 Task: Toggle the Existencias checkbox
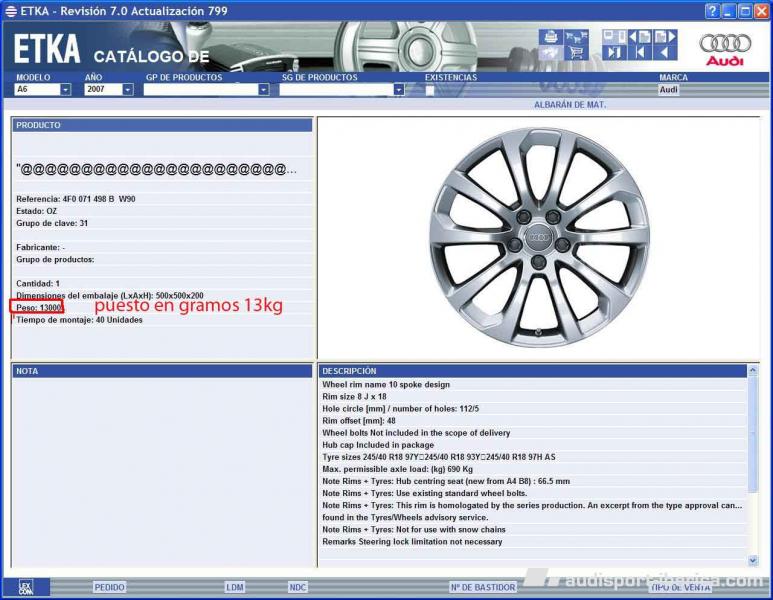click(x=430, y=89)
